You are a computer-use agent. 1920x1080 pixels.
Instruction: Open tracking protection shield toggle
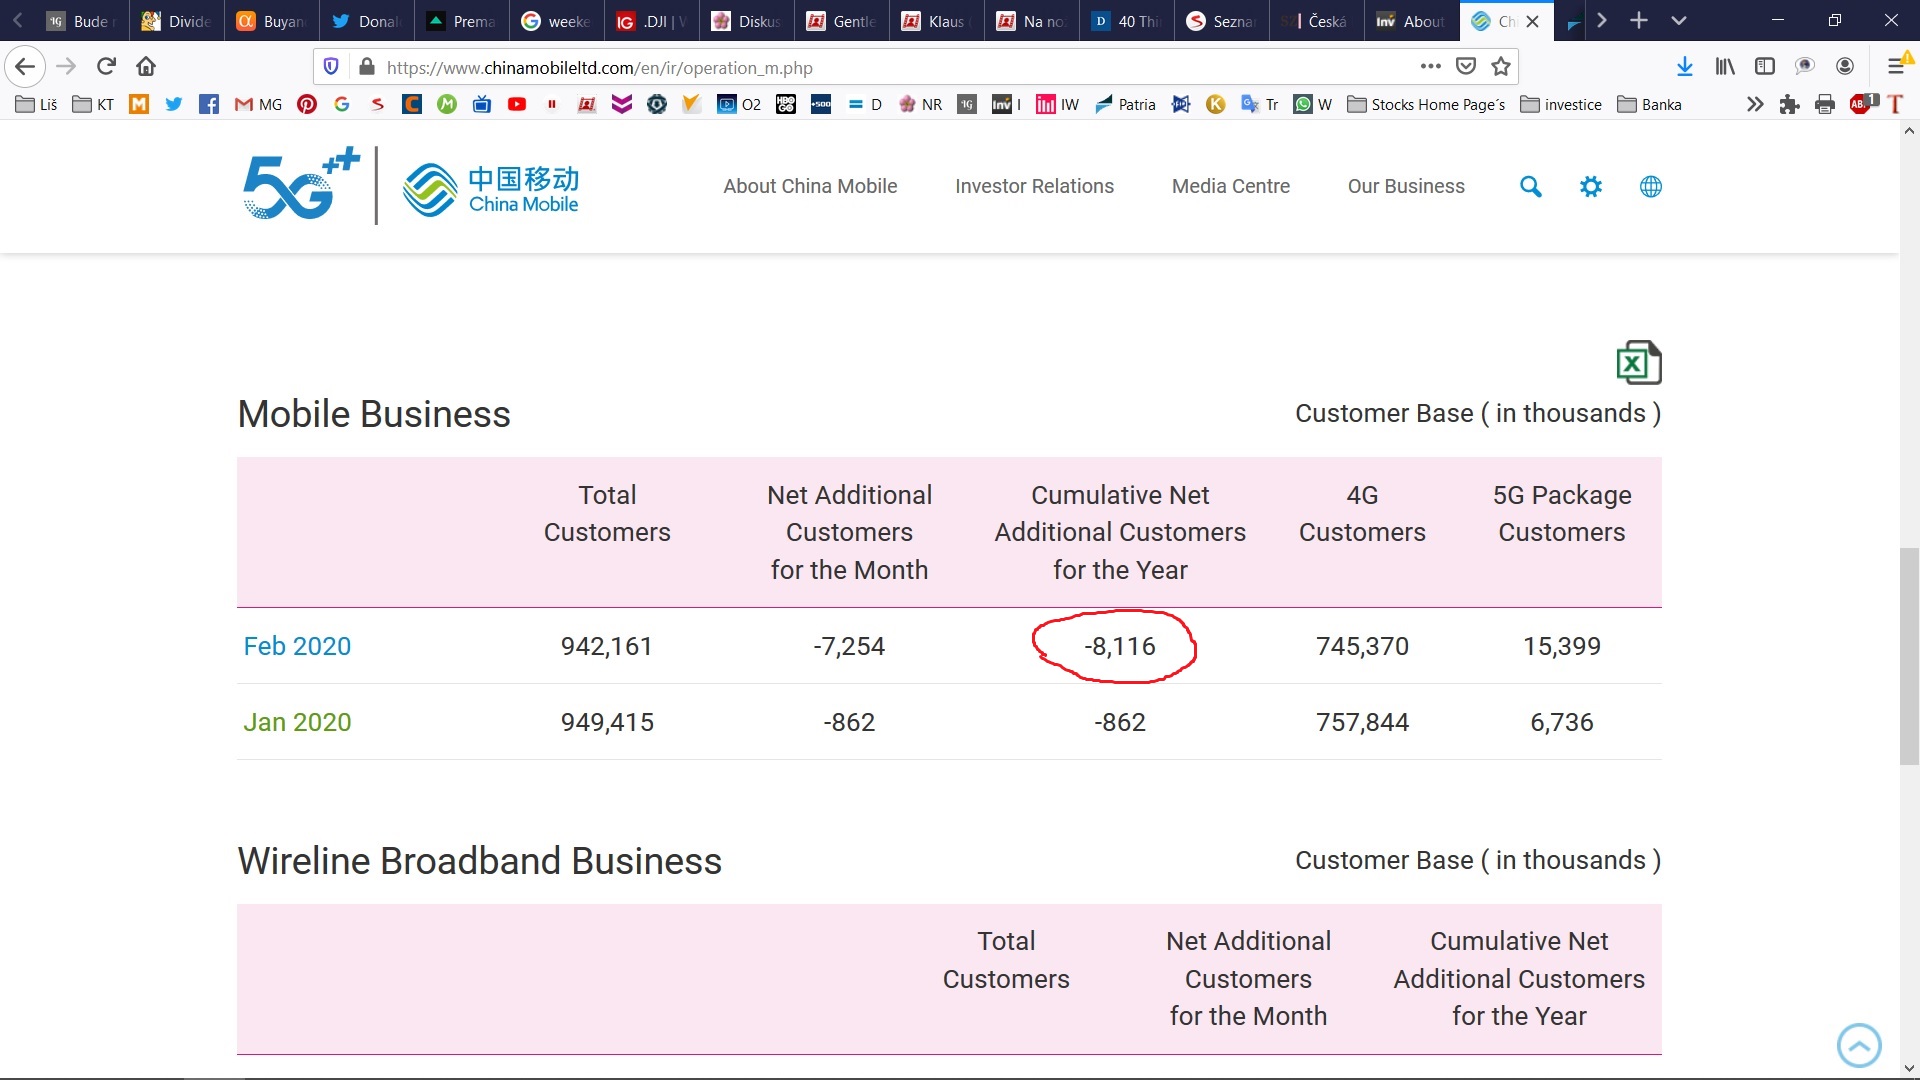331,67
